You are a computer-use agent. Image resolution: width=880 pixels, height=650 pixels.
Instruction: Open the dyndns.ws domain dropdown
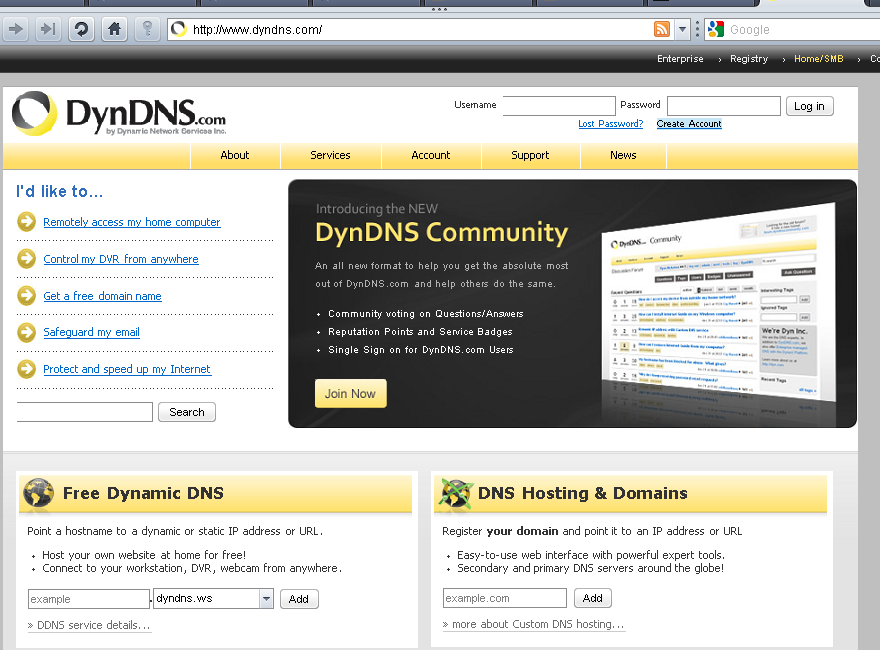coord(266,599)
